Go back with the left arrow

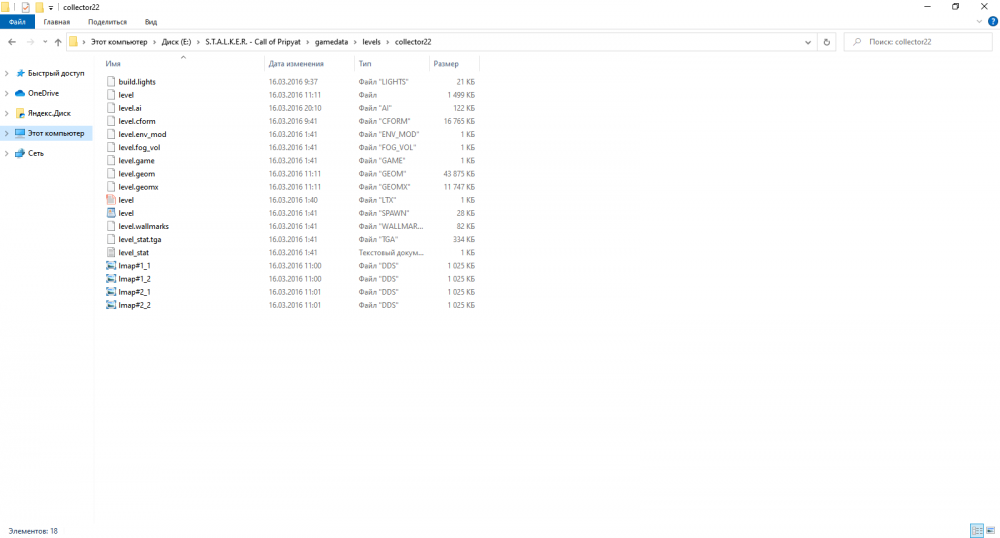tap(12, 42)
